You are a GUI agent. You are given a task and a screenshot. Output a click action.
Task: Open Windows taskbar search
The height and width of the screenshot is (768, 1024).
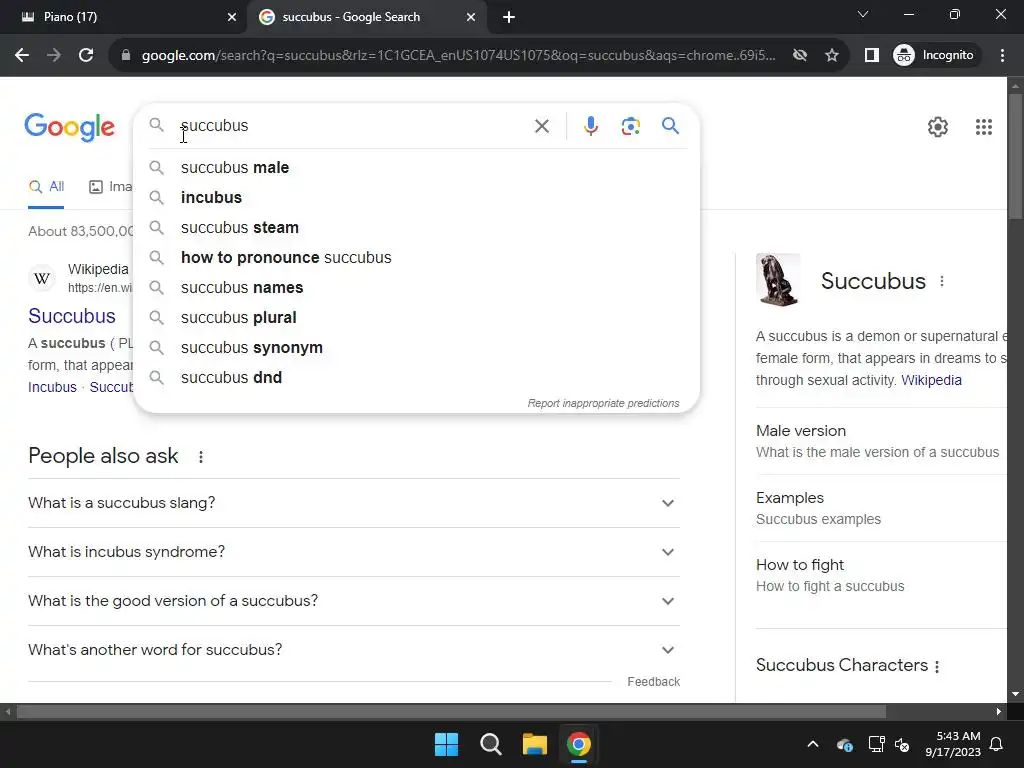(490, 744)
